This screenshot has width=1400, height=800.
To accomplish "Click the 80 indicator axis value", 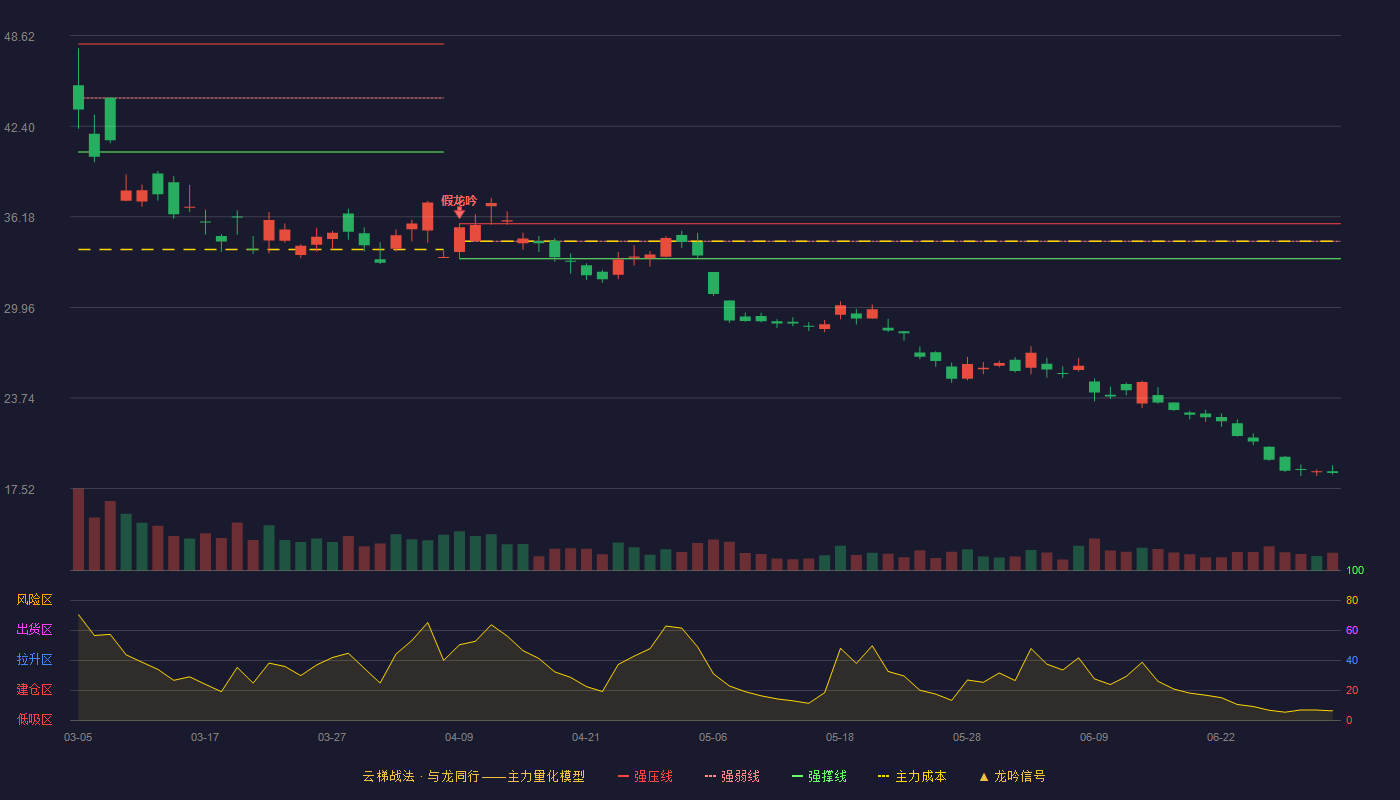I will click(x=1352, y=600).
